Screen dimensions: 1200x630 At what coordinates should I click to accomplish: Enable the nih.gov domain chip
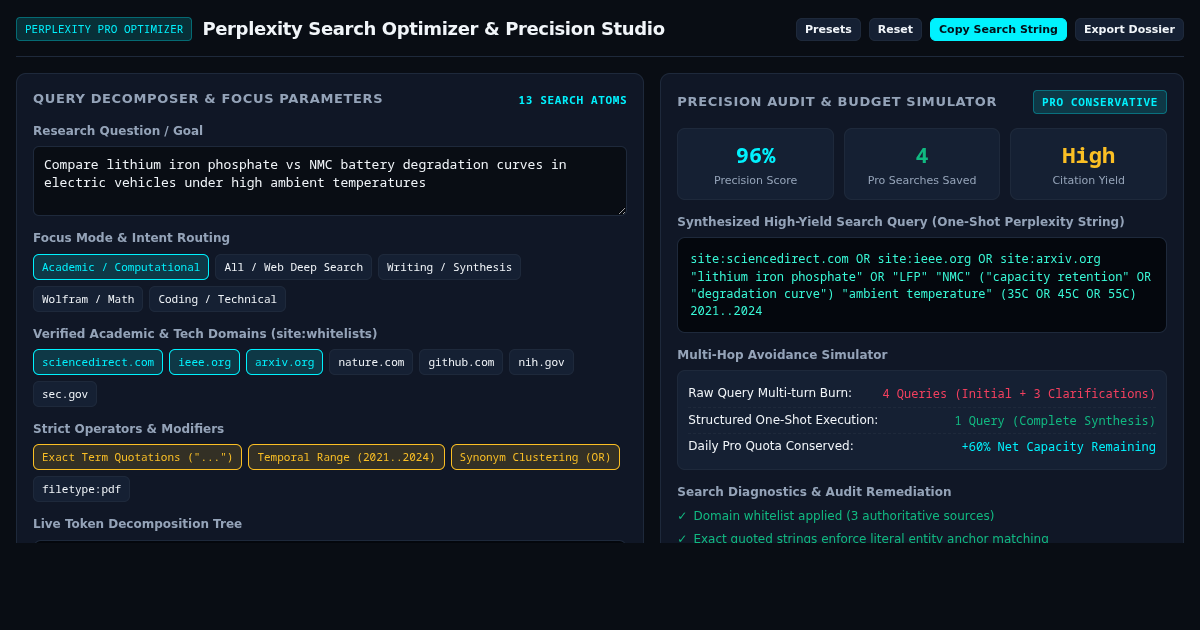tap(541, 362)
